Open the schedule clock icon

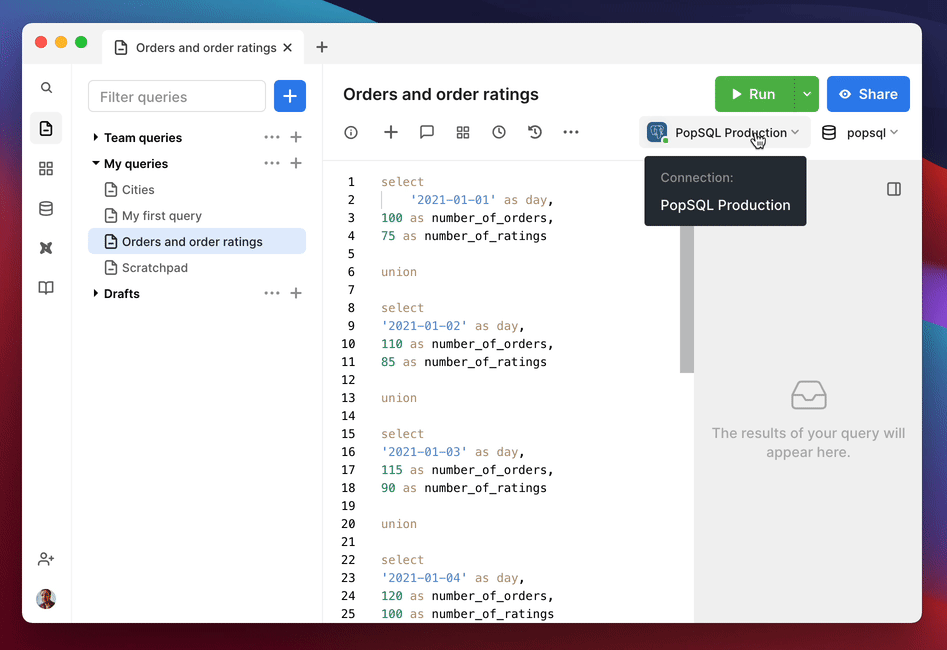(x=499, y=132)
